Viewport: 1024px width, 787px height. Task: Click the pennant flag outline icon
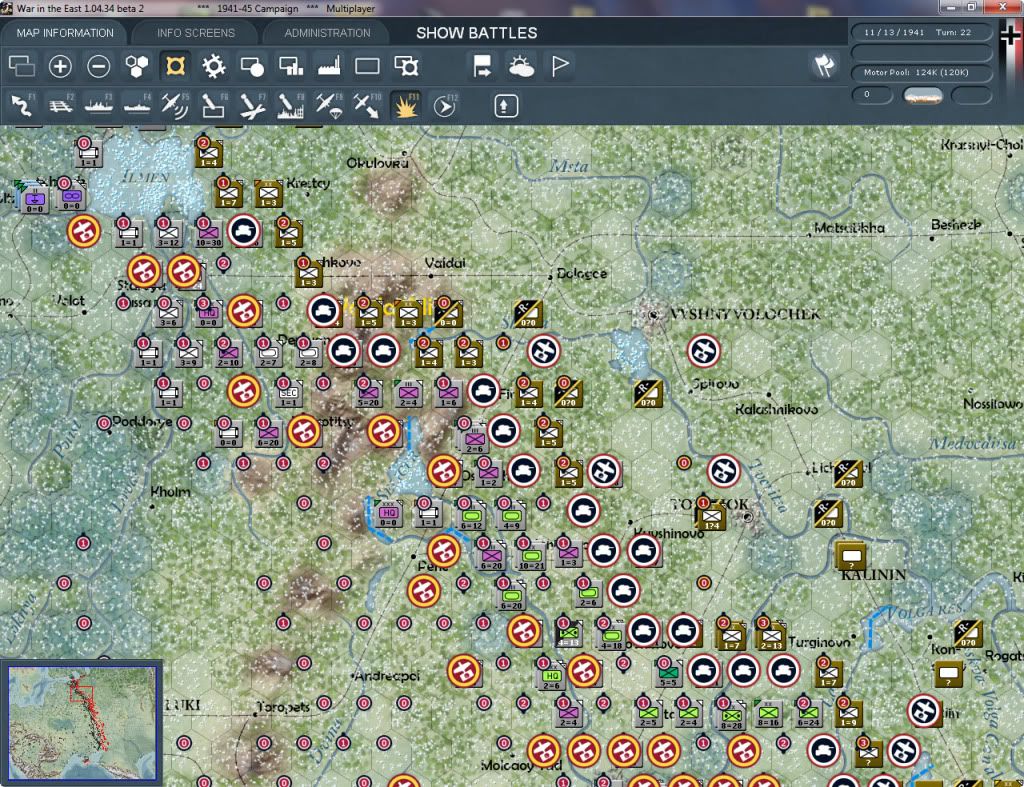[560, 66]
